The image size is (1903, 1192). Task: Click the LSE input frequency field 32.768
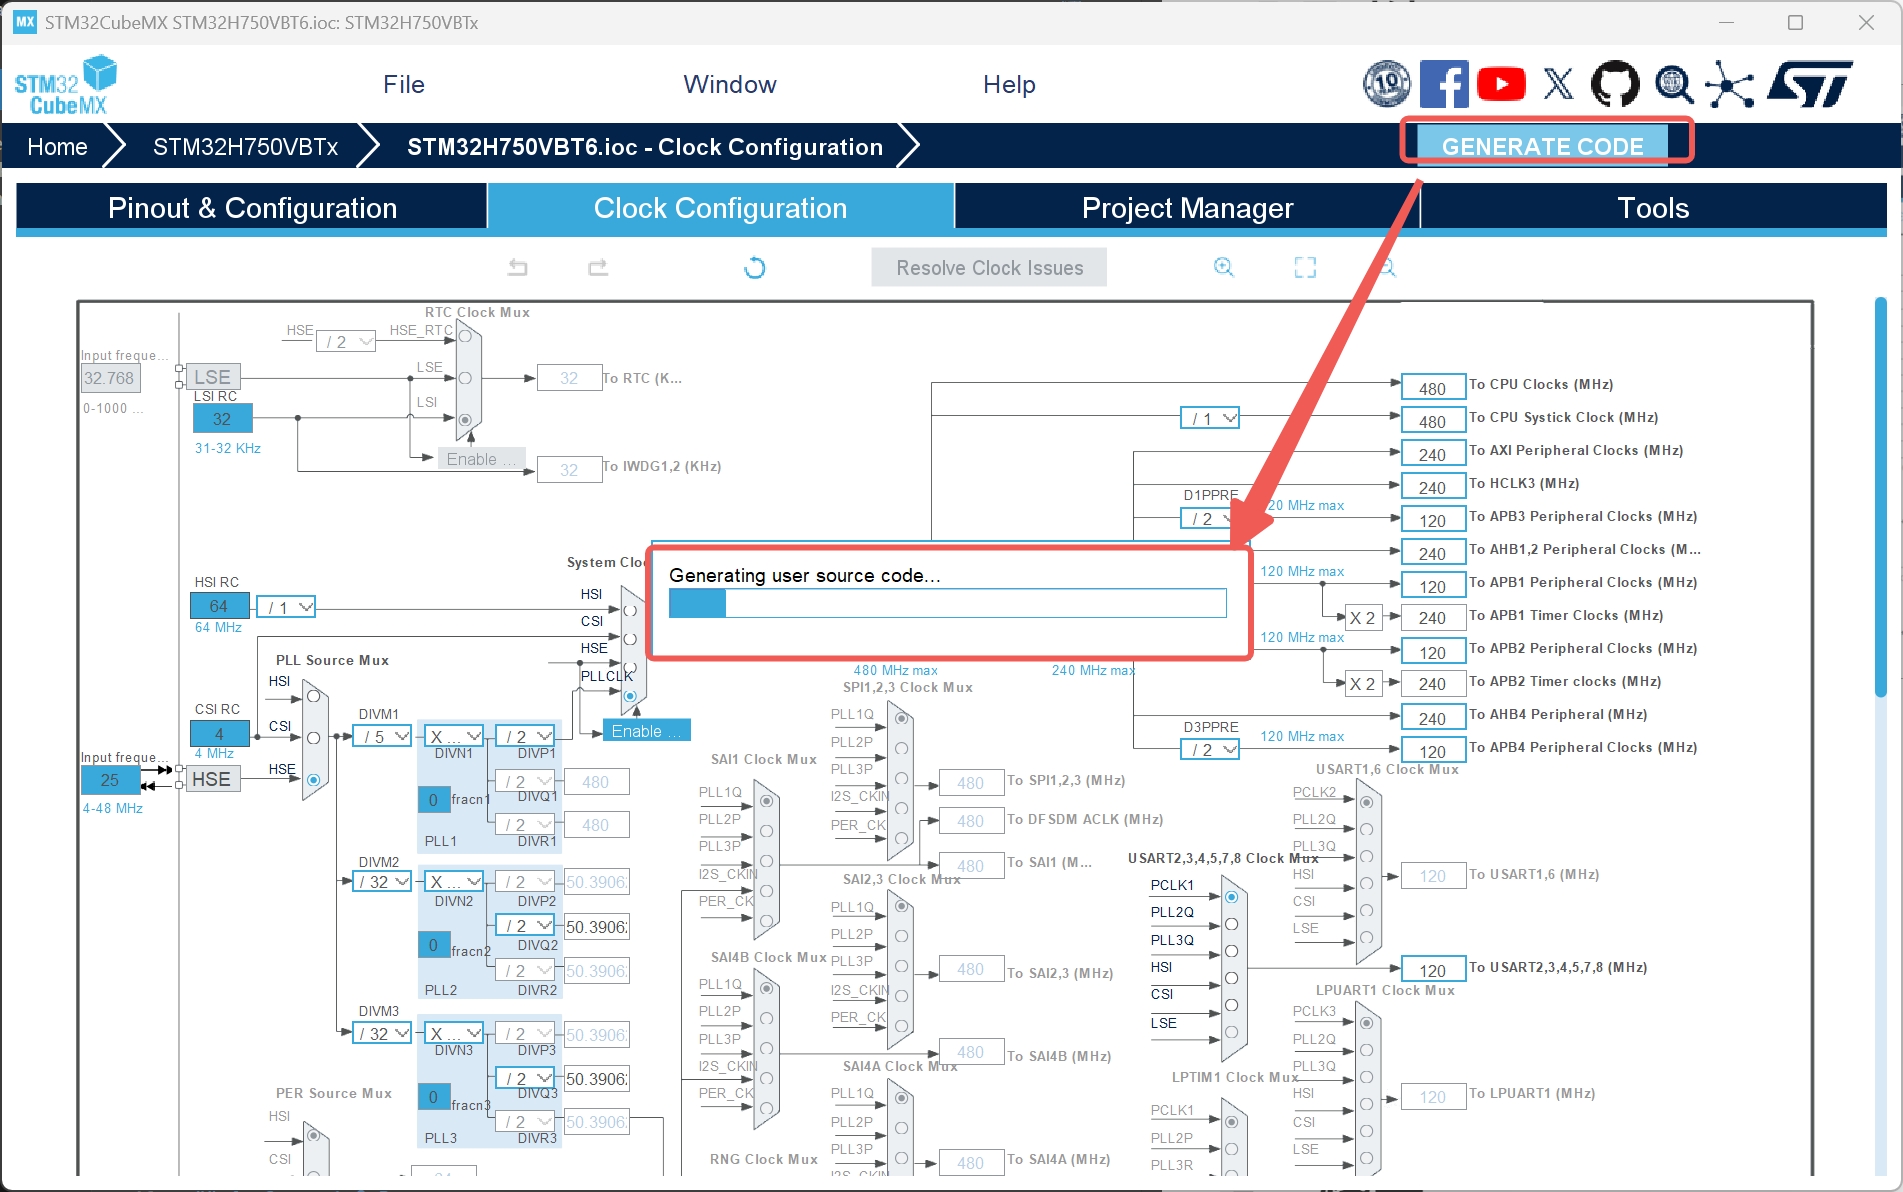[110, 378]
